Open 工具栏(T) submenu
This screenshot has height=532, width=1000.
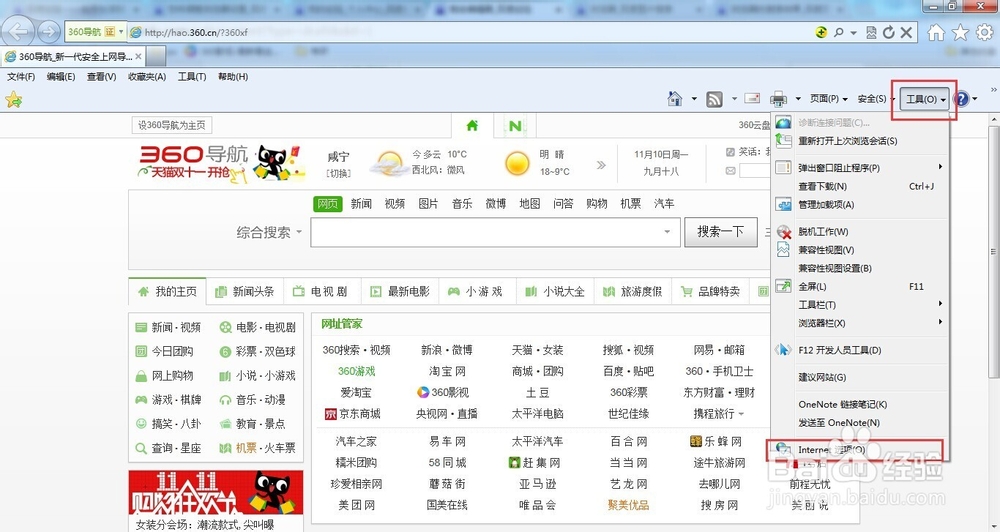point(860,305)
